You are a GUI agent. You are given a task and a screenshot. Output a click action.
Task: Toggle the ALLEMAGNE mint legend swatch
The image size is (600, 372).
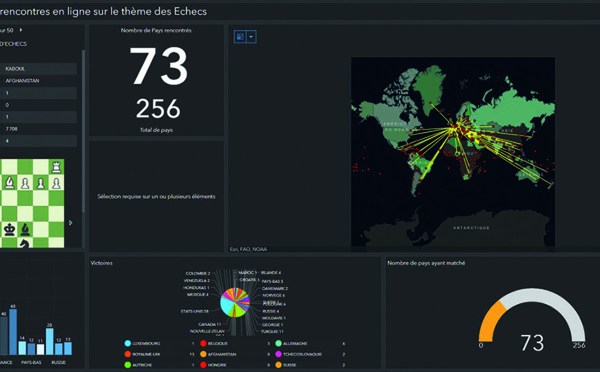tap(279, 343)
